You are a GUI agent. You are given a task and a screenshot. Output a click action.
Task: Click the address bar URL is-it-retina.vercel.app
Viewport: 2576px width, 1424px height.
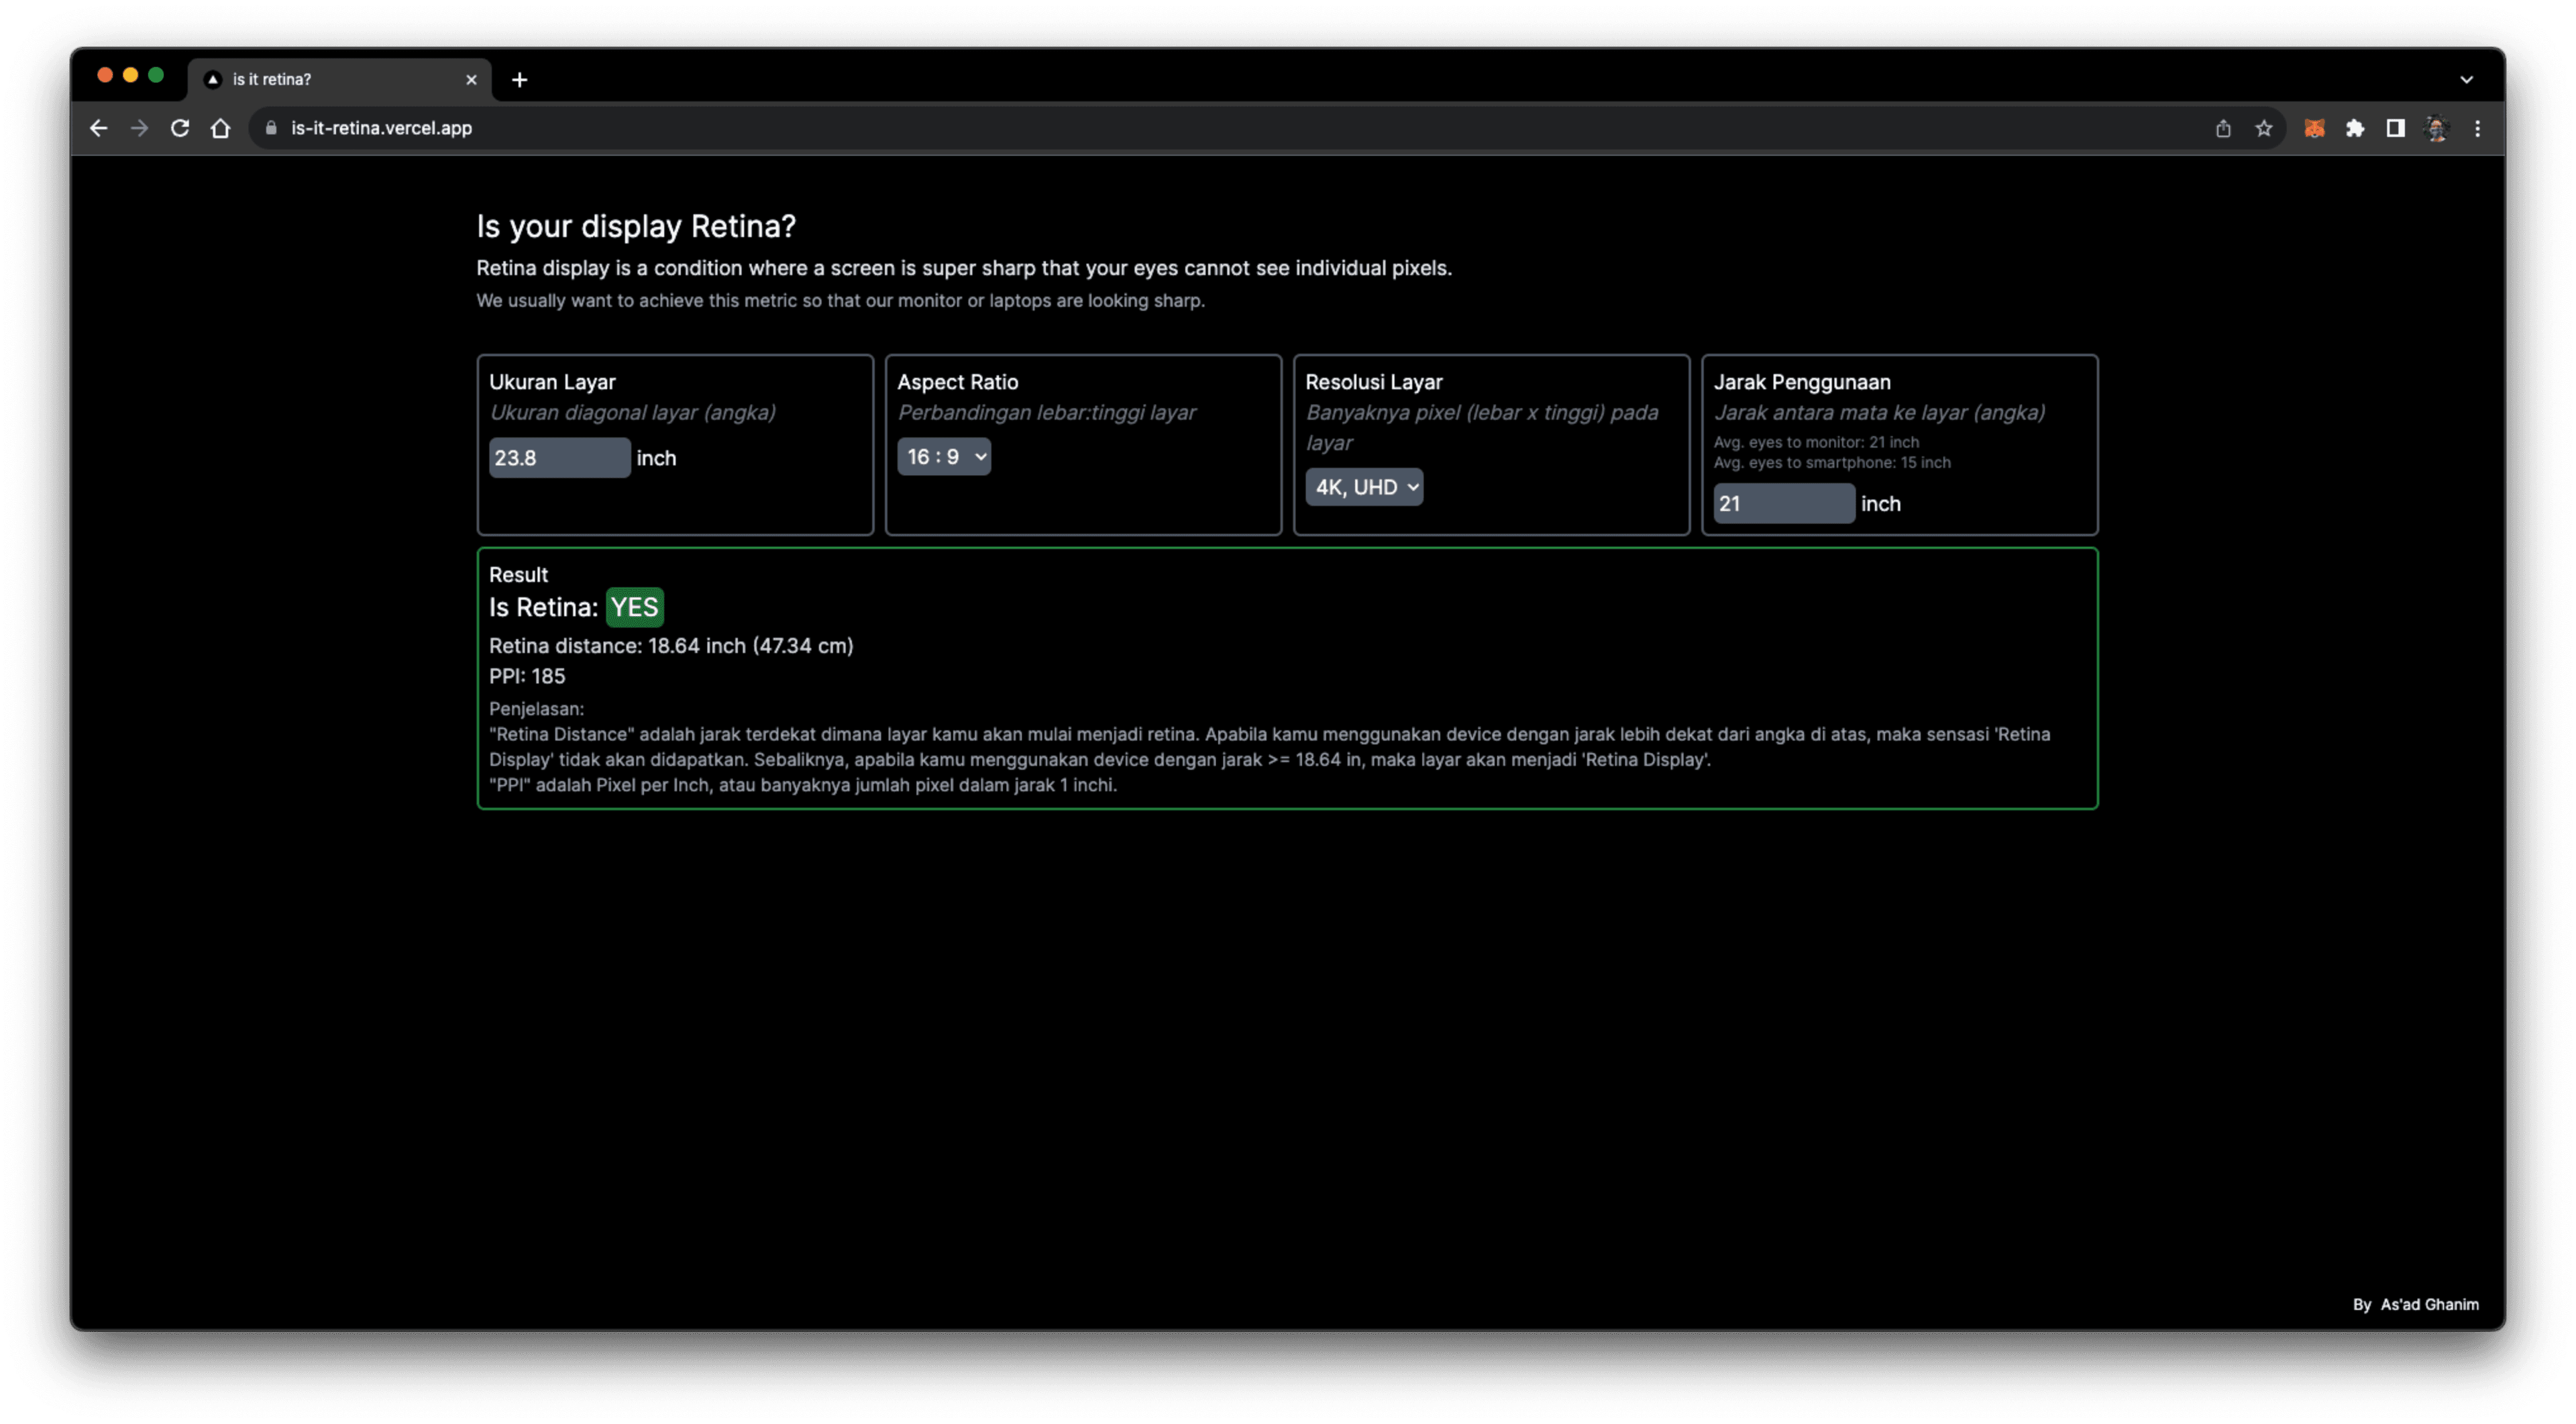click(x=381, y=128)
